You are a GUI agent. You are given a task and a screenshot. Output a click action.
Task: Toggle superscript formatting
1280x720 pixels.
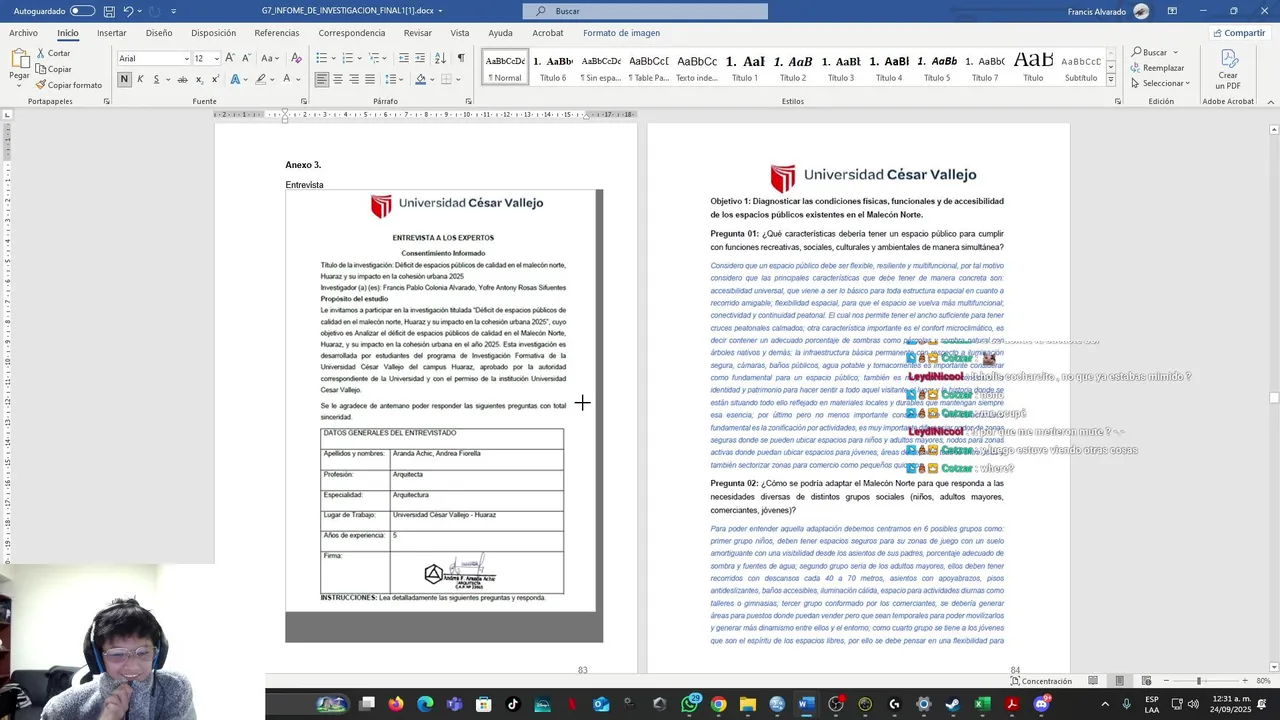click(x=215, y=79)
